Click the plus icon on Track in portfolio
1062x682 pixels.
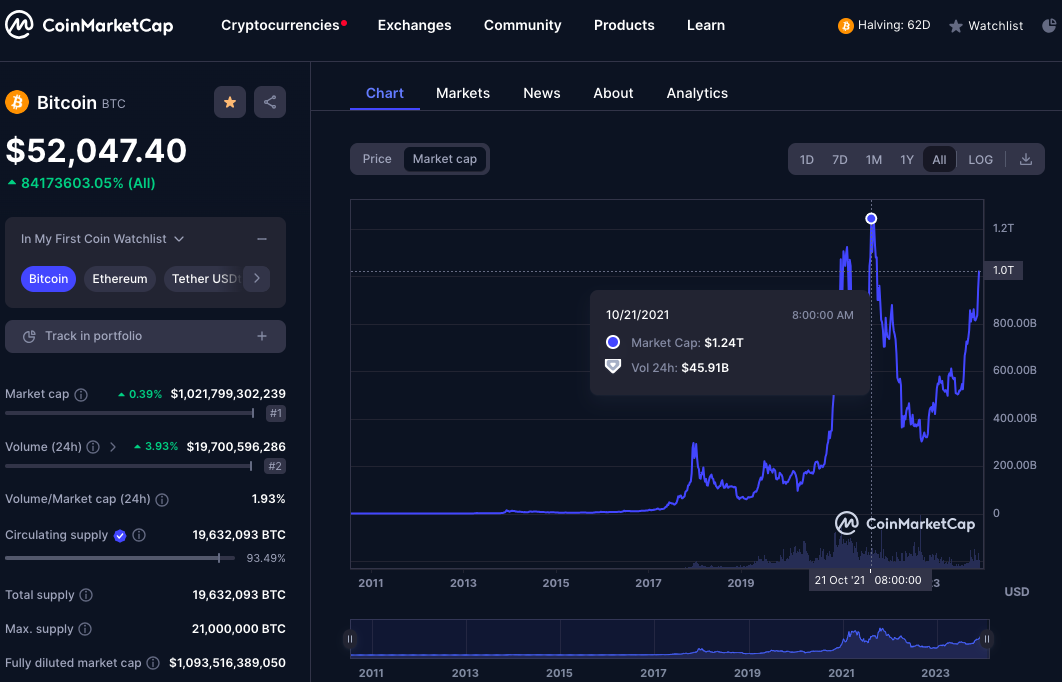click(262, 336)
